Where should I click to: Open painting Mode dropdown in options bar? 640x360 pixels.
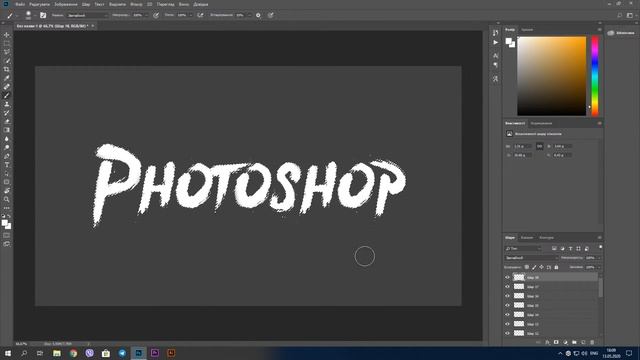87,15
